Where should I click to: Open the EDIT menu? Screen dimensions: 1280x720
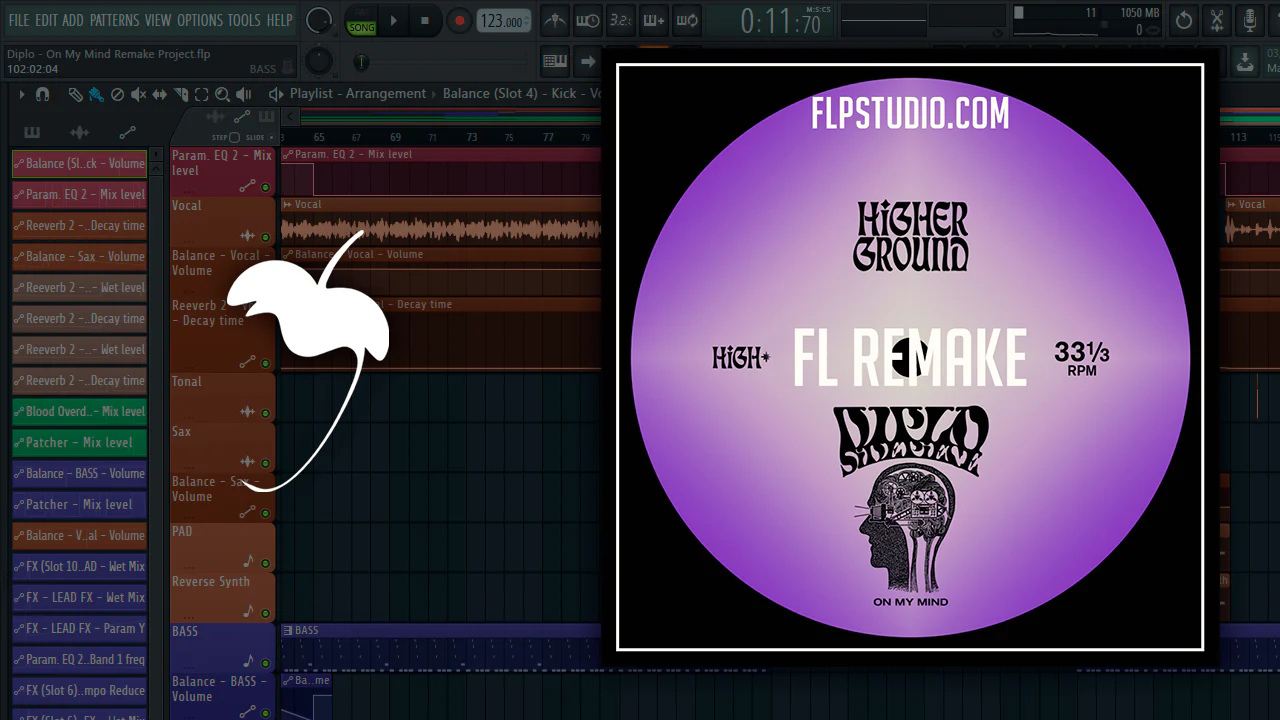[x=46, y=20]
